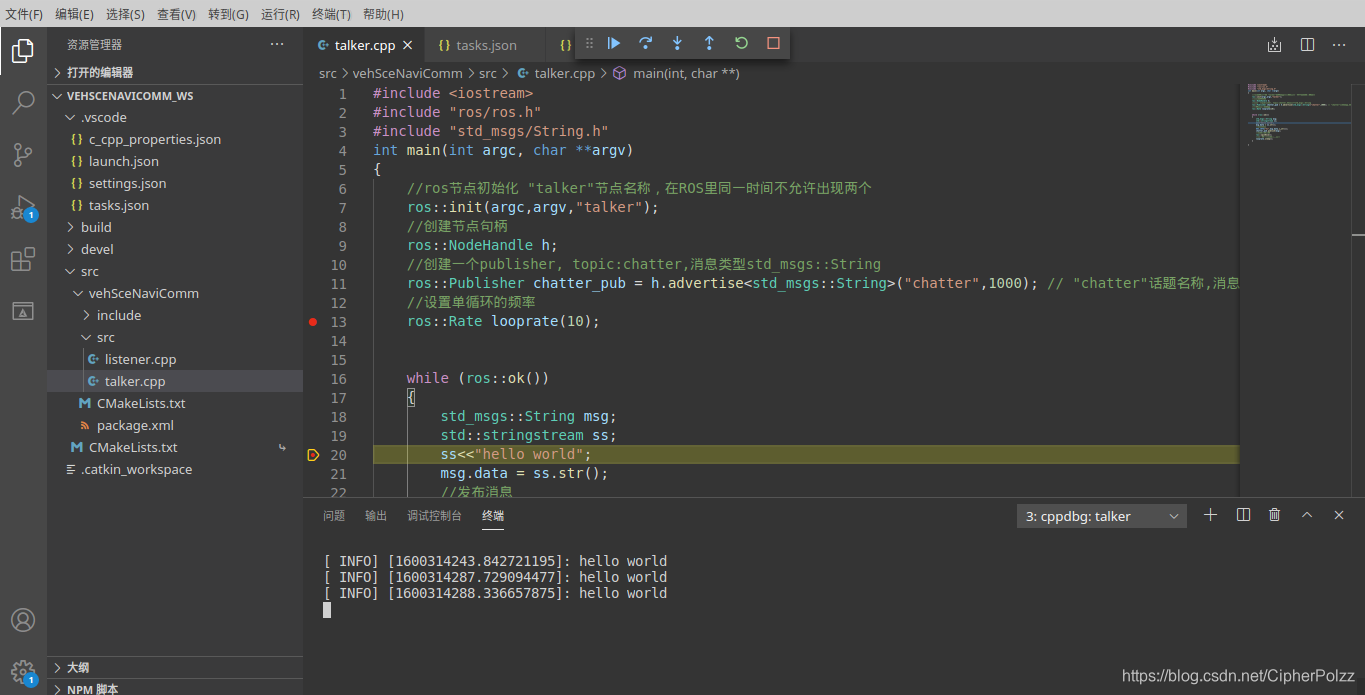Viewport: 1365px width, 695px height.
Task: Expand the build folder
Action: (x=175, y=228)
